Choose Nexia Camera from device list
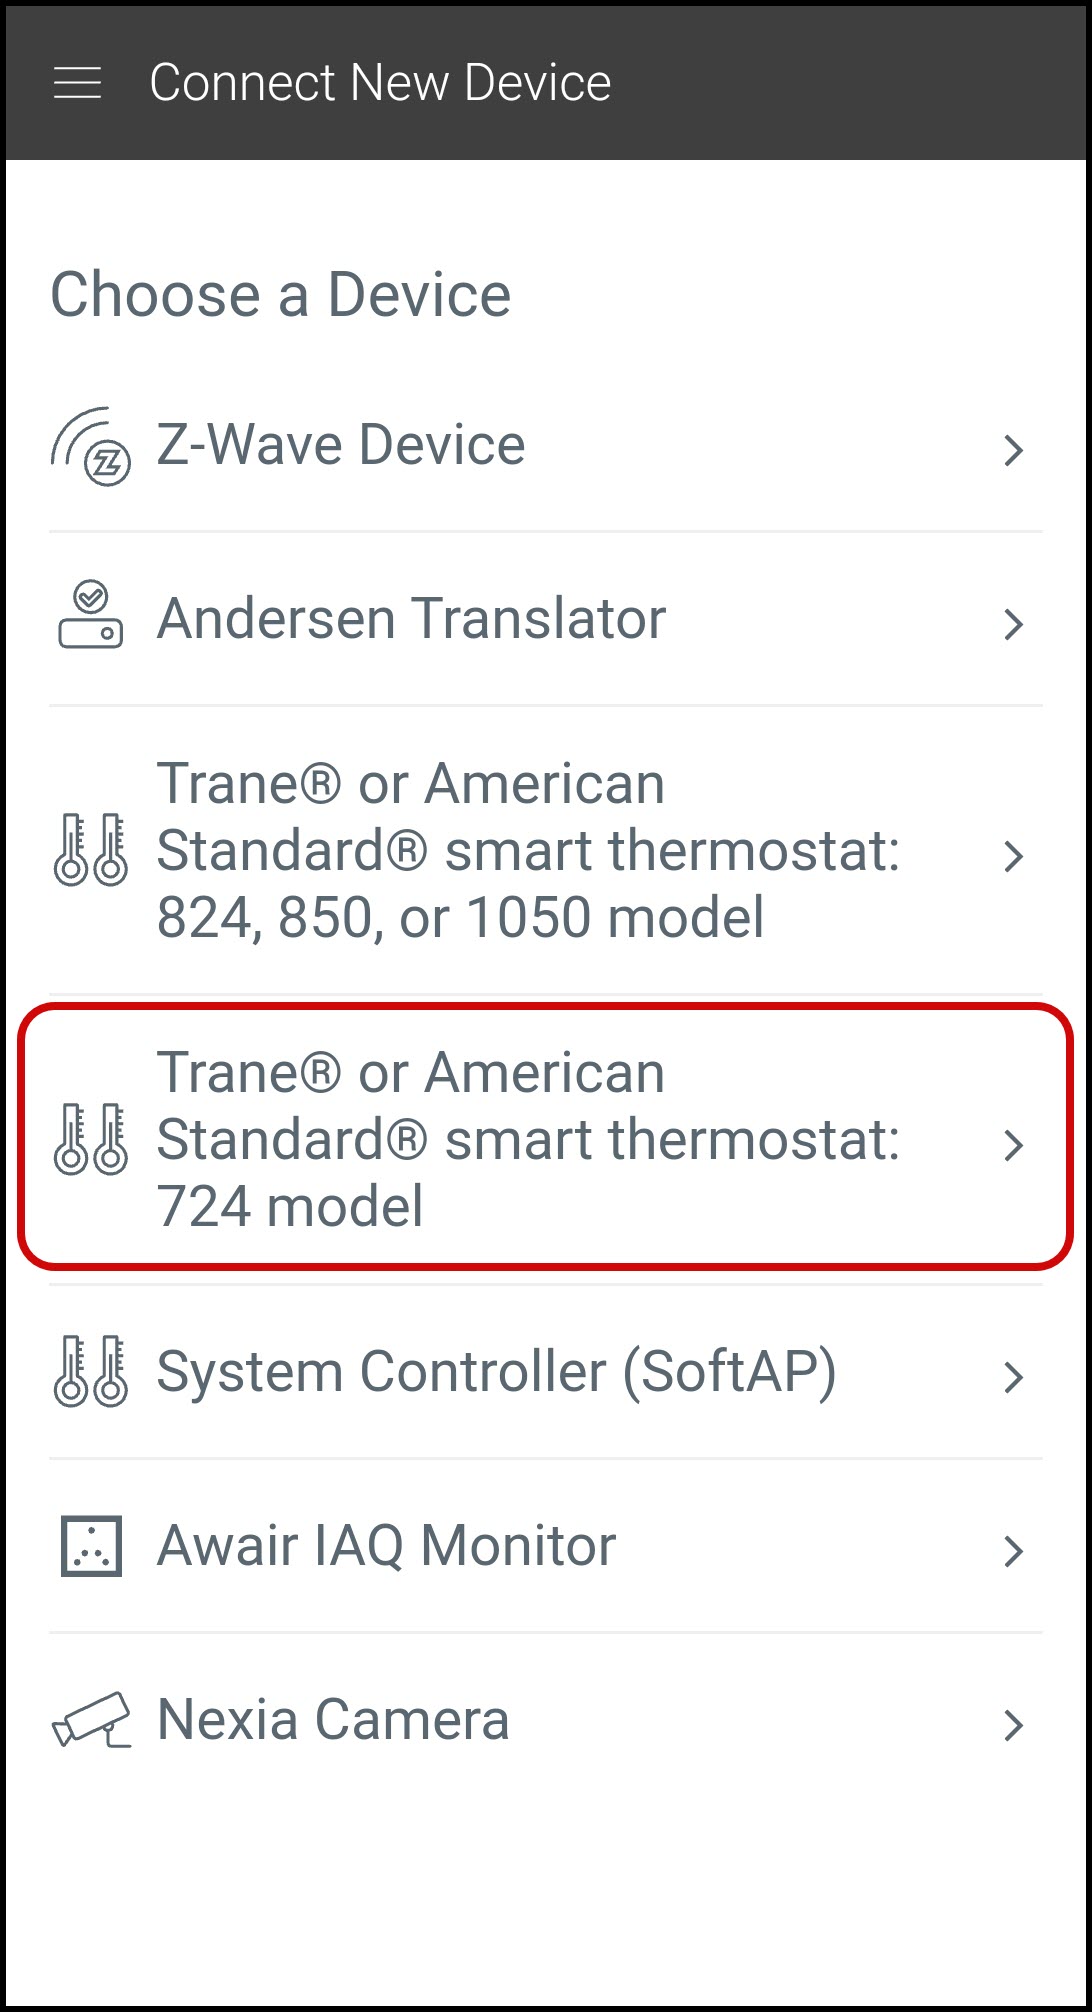This screenshot has width=1092, height=2012. (x=333, y=1720)
